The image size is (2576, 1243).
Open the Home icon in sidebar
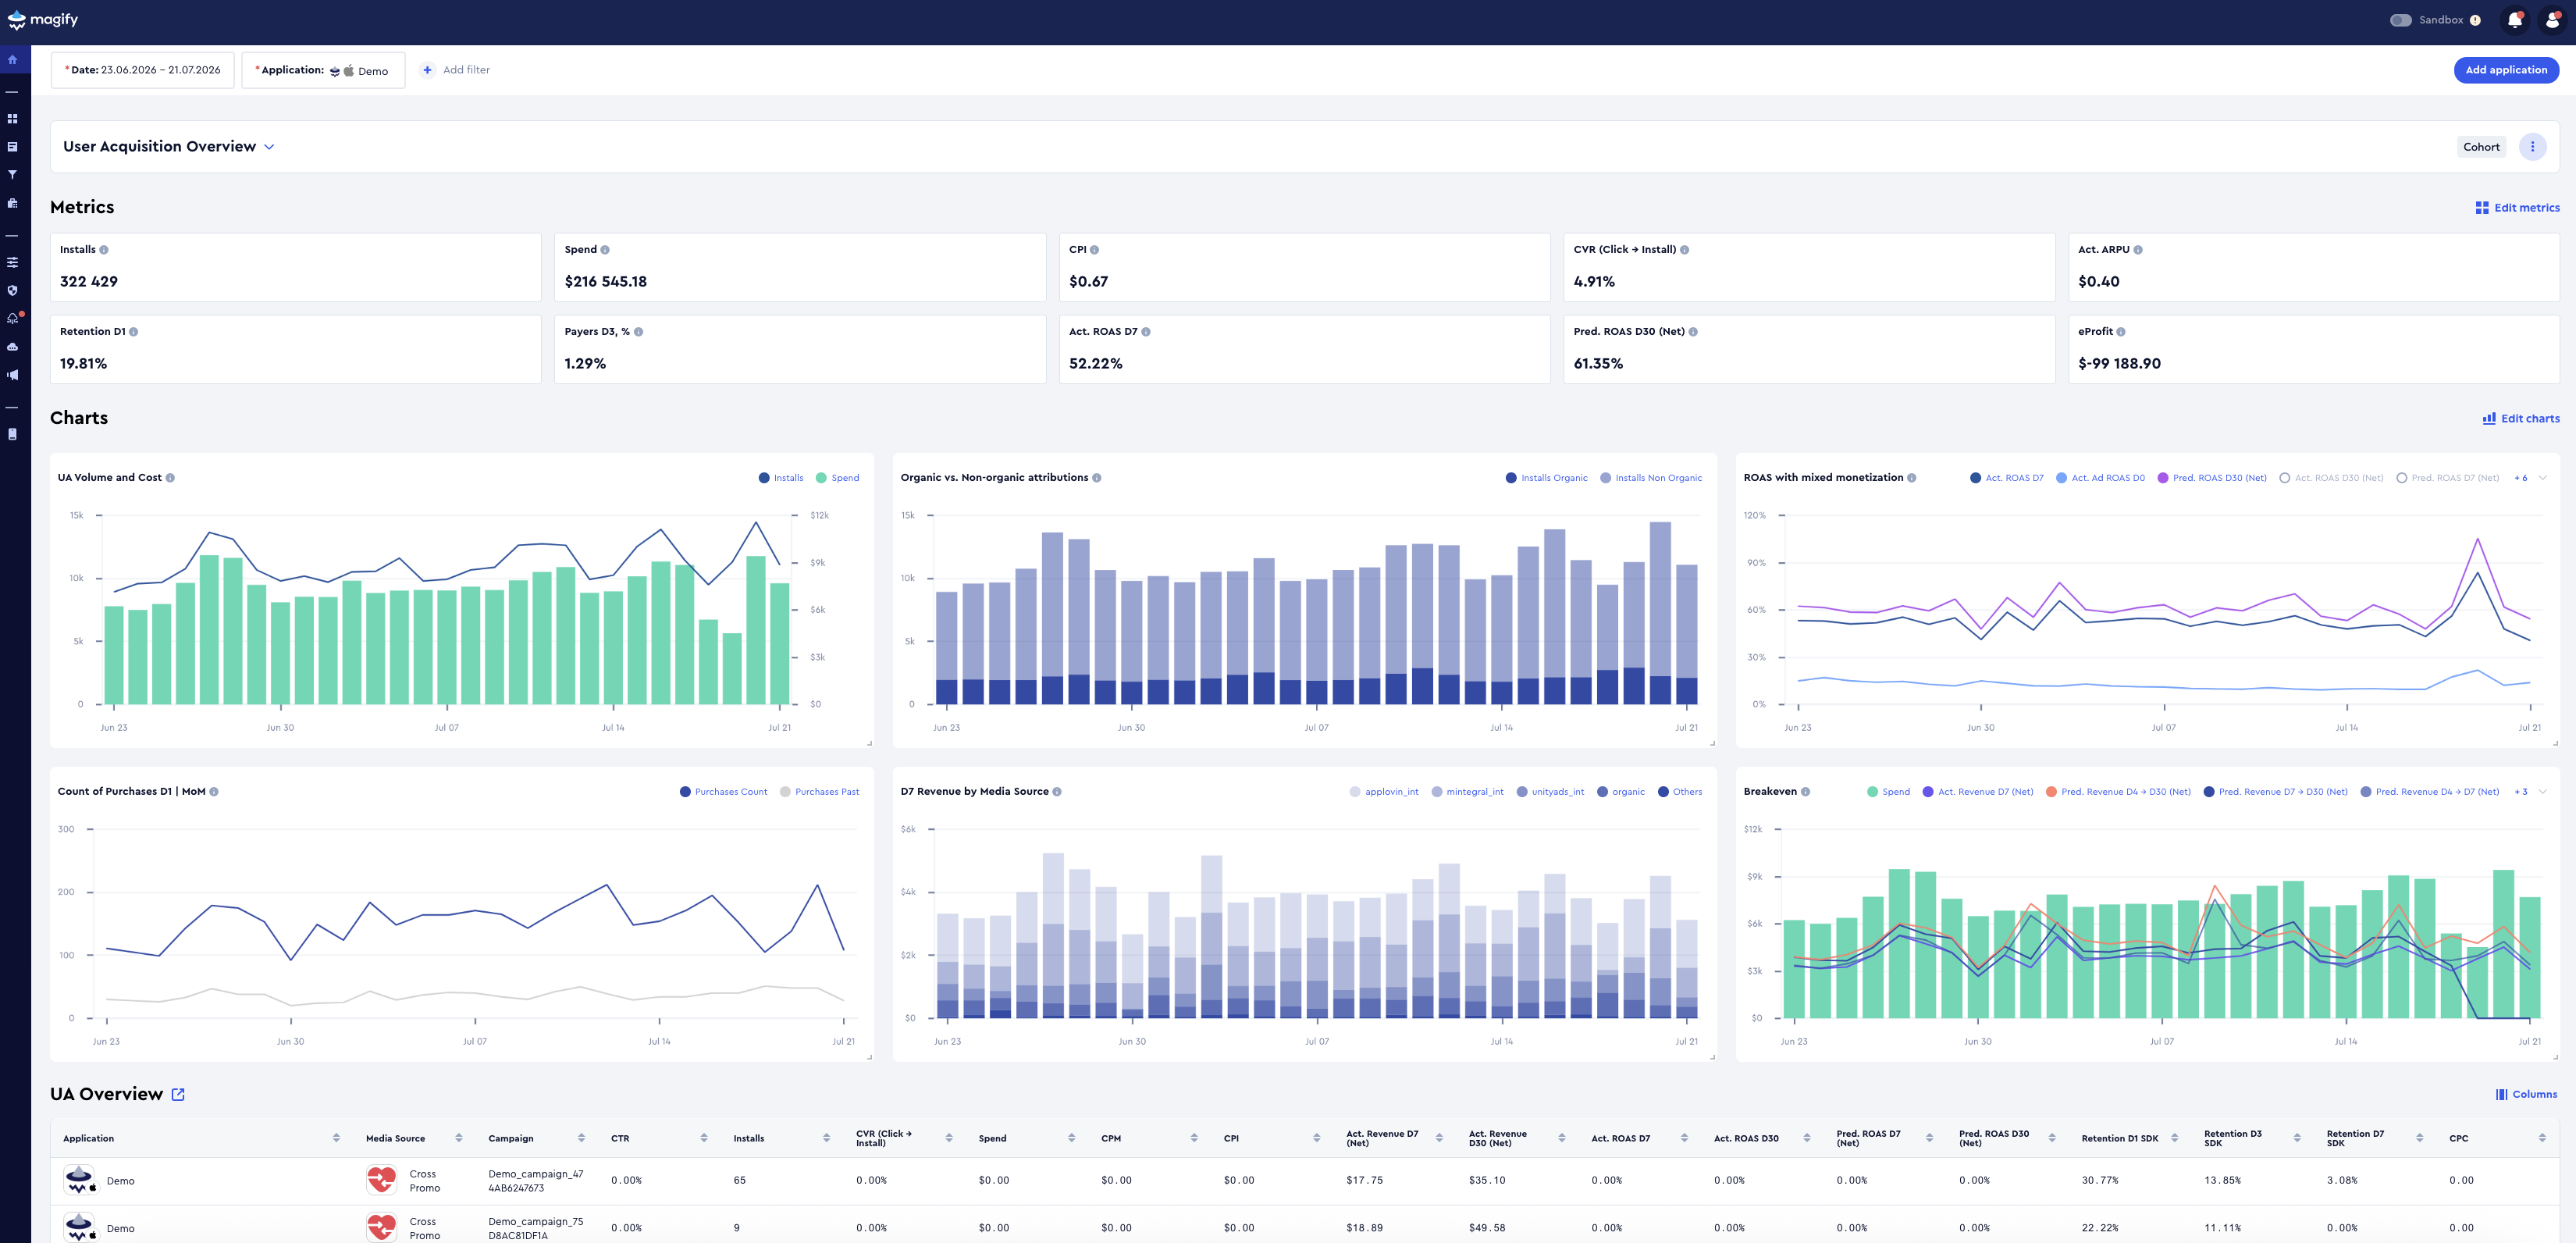pyautogui.click(x=12, y=60)
